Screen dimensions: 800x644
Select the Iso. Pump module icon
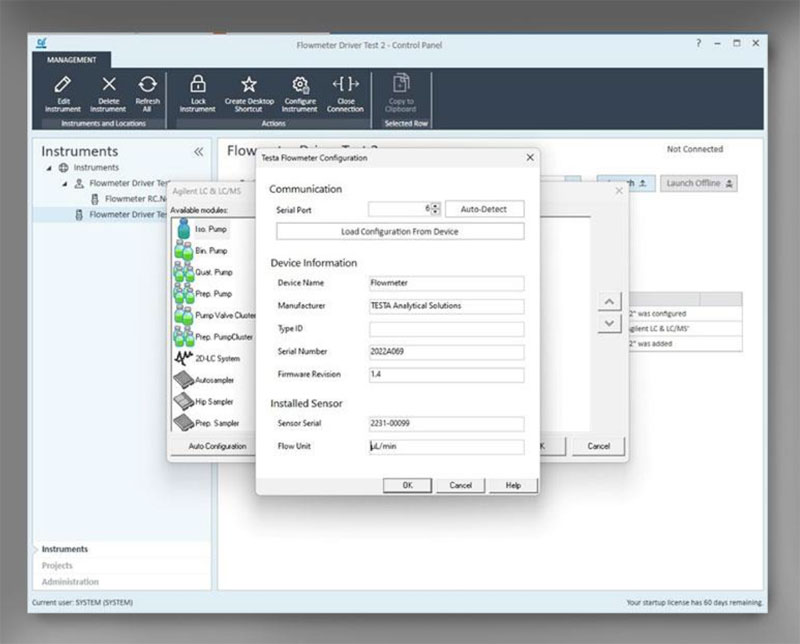184,229
